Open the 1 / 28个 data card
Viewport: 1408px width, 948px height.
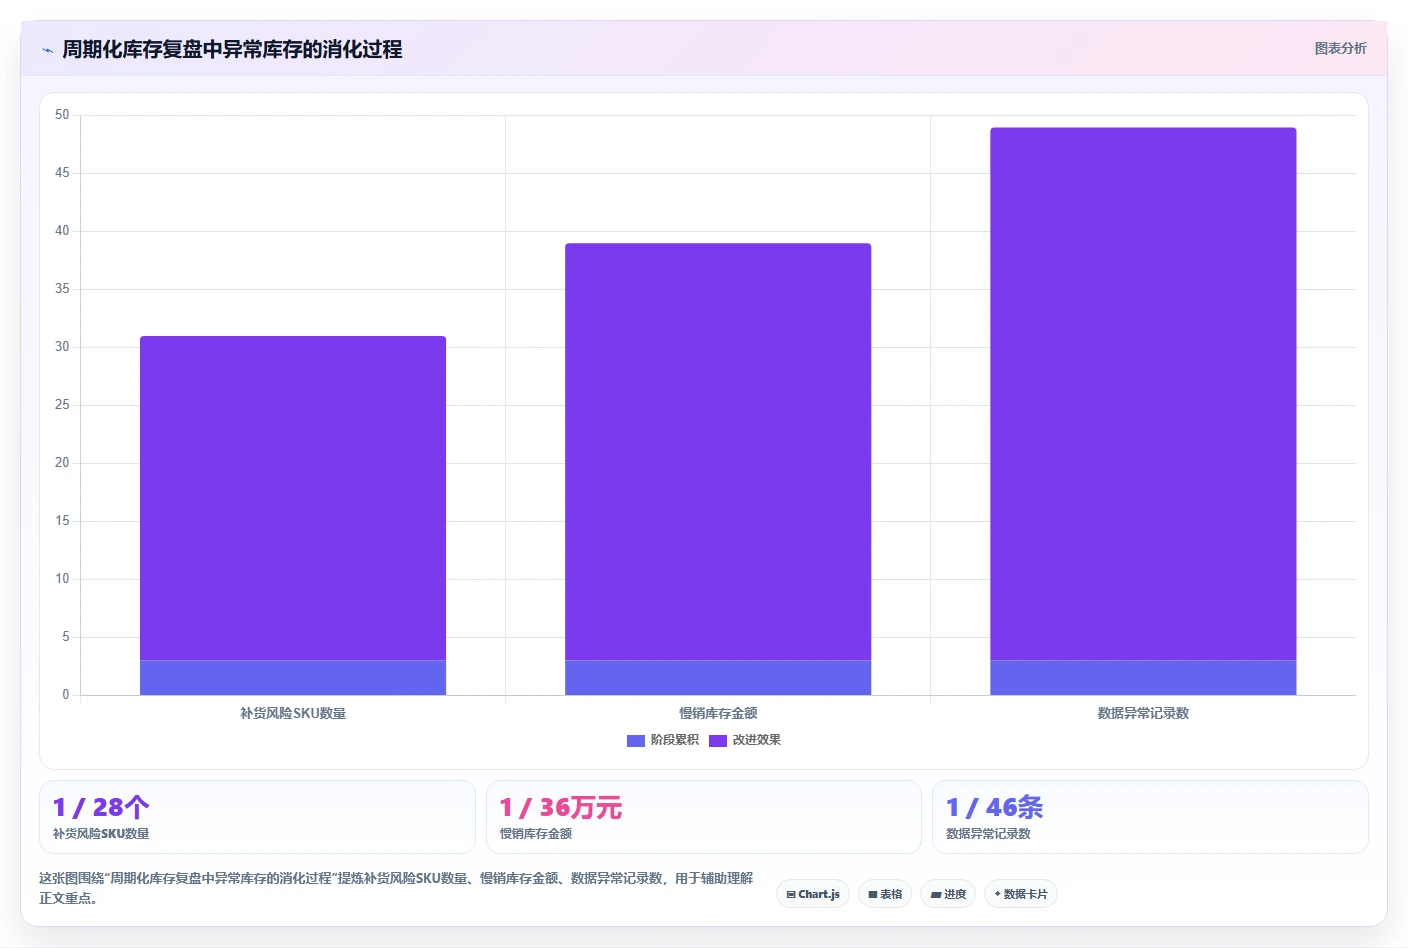(257, 817)
